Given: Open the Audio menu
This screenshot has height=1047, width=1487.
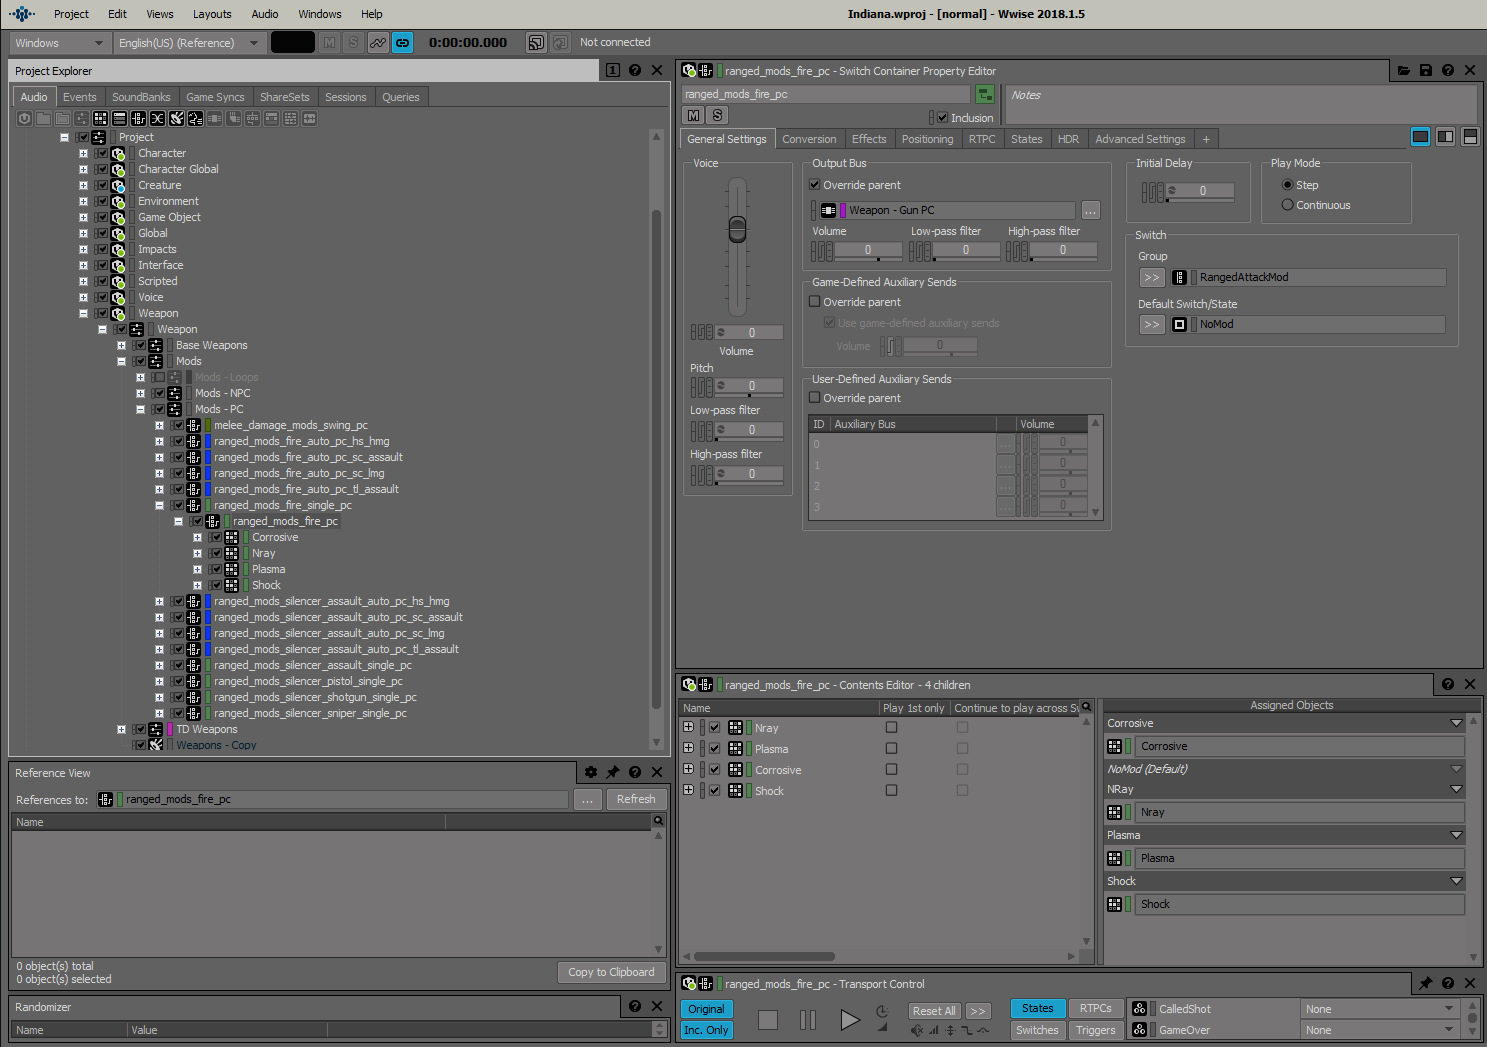Looking at the screenshot, I should (265, 14).
